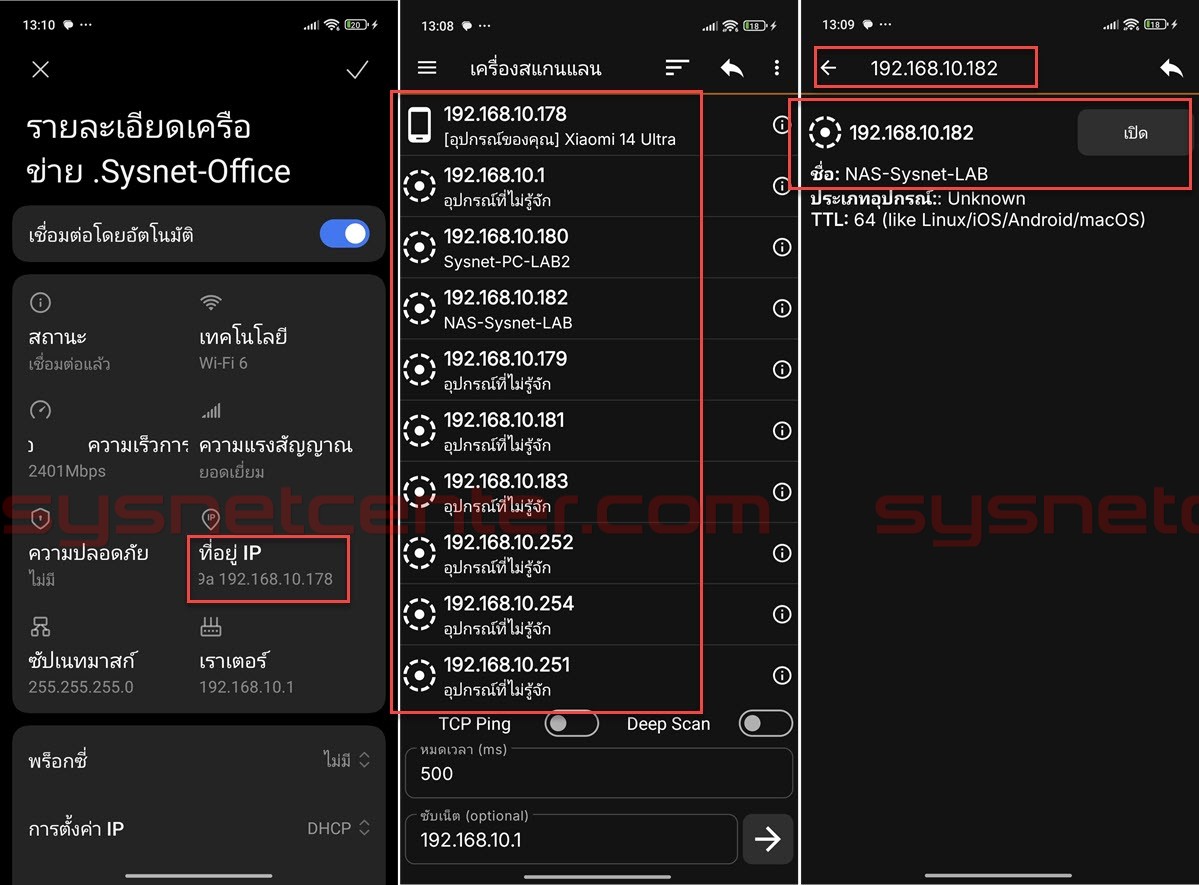Viewport: 1199px width, 885px height.
Task: Open the 192.168.10.181 row
Action: click(x=599, y=431)
